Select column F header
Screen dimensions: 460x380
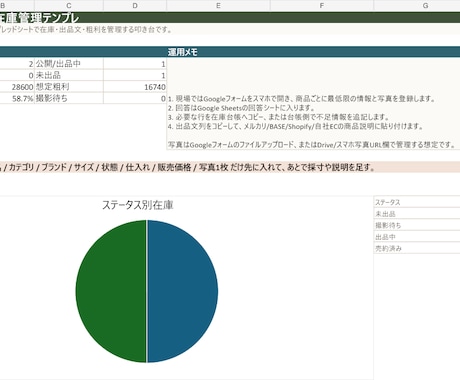pos(322,5)
